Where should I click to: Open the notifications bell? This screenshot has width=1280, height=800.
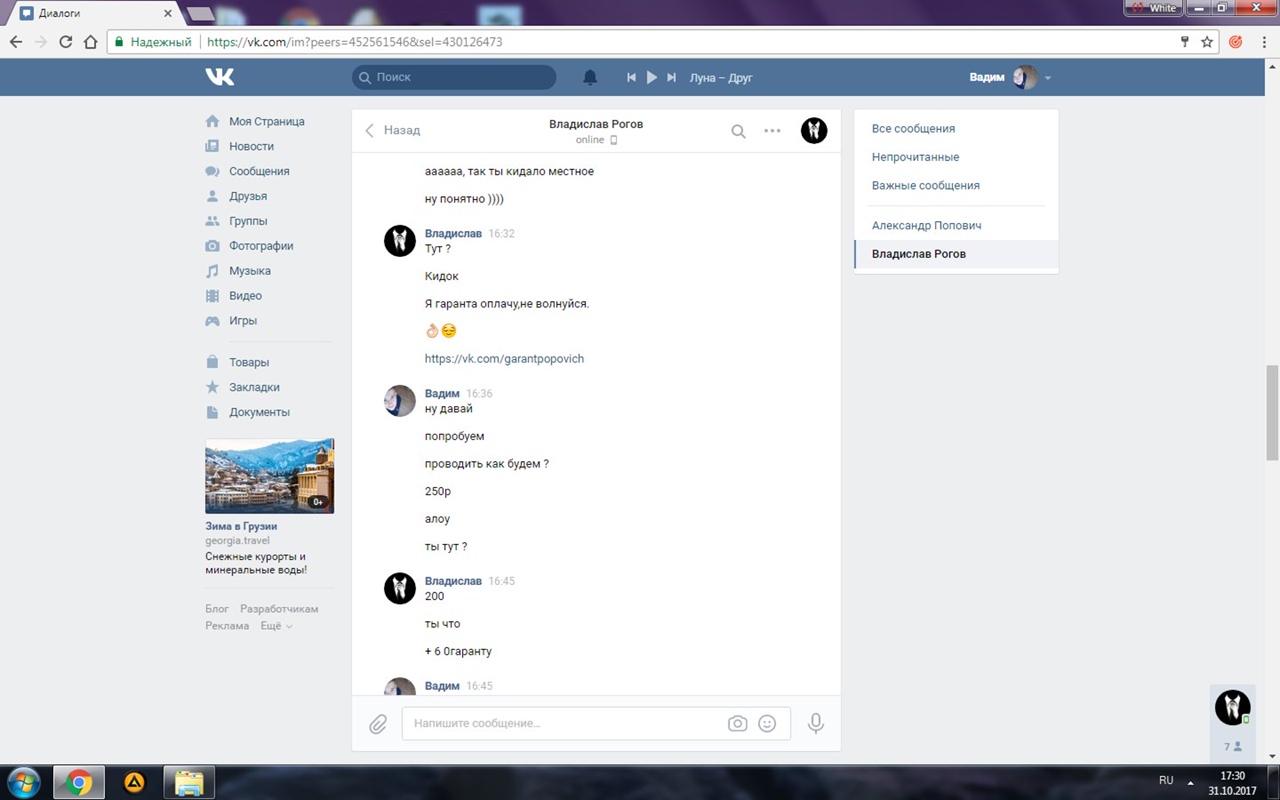pos(590,77)
